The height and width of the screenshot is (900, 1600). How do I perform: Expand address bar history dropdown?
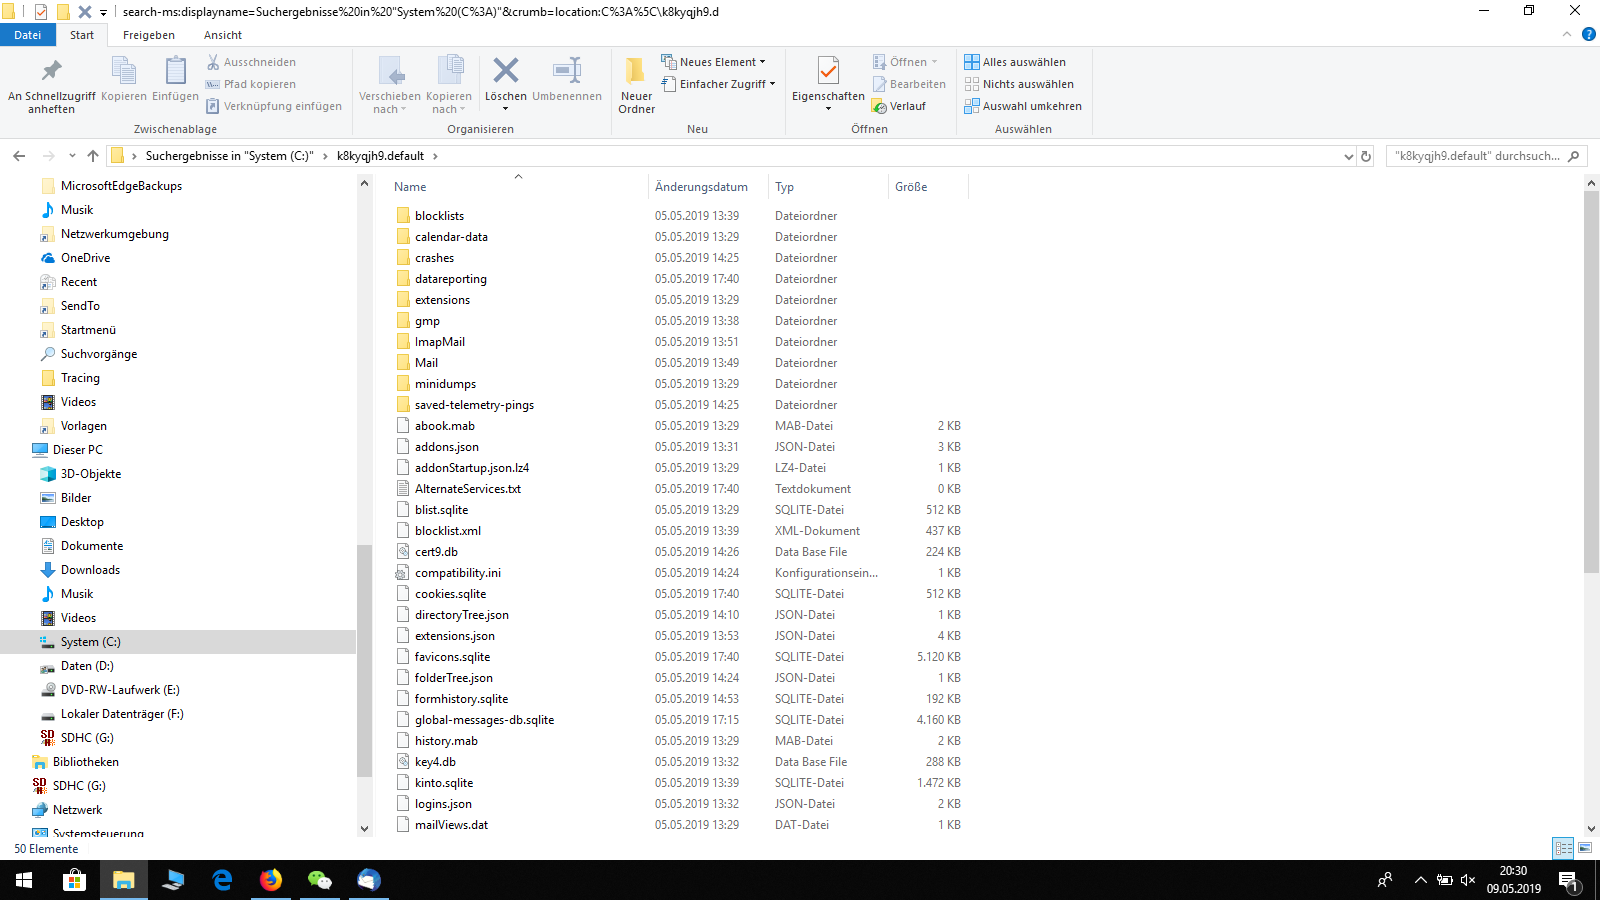(x=1348, y=156)
